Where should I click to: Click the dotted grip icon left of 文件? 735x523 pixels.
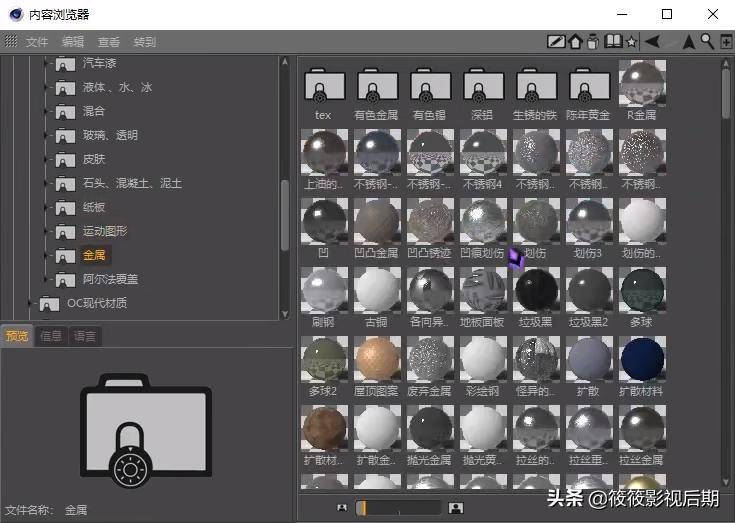point(11,41)
